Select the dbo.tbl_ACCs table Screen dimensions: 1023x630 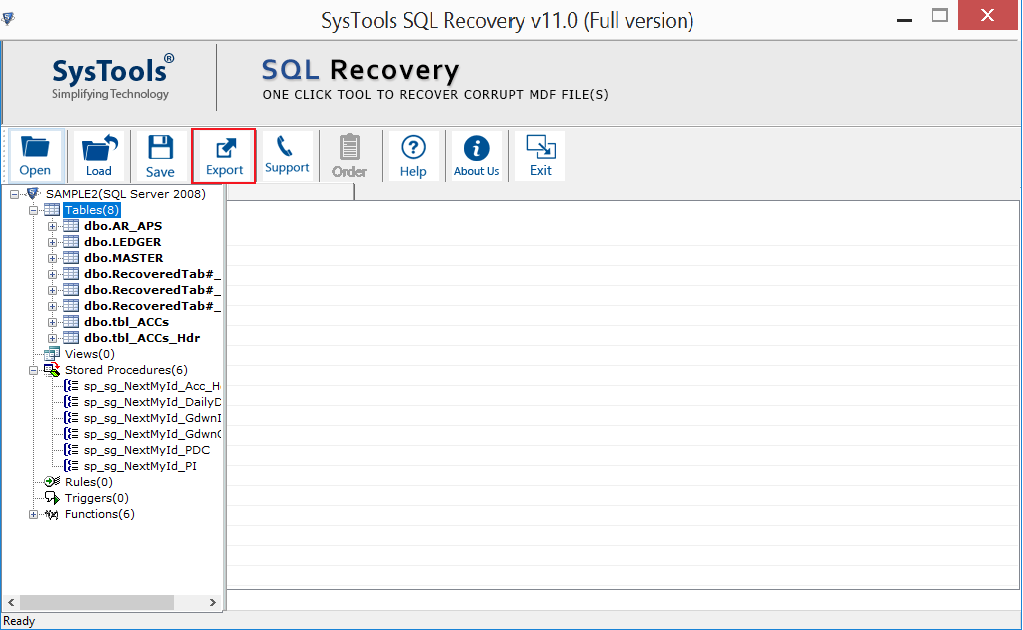click(x=126, y=322)
